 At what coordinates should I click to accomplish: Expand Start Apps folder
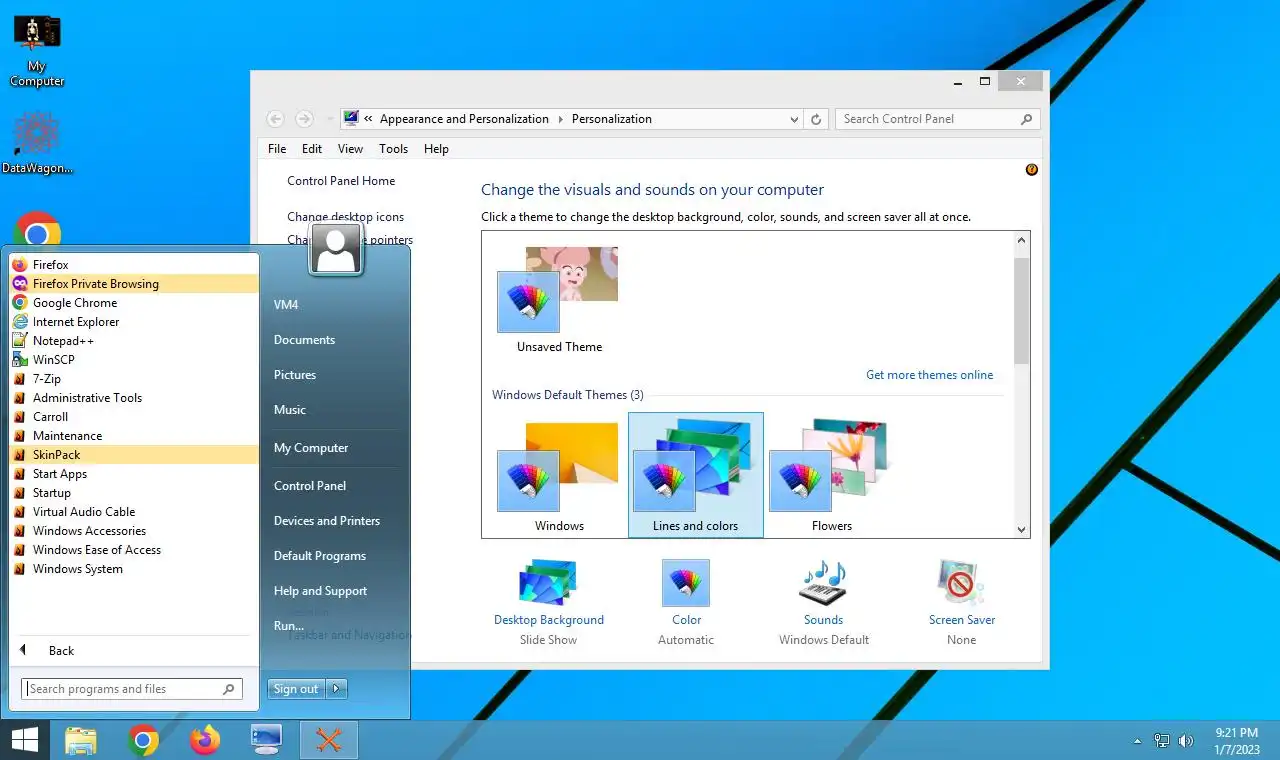[x=134, y=474]
